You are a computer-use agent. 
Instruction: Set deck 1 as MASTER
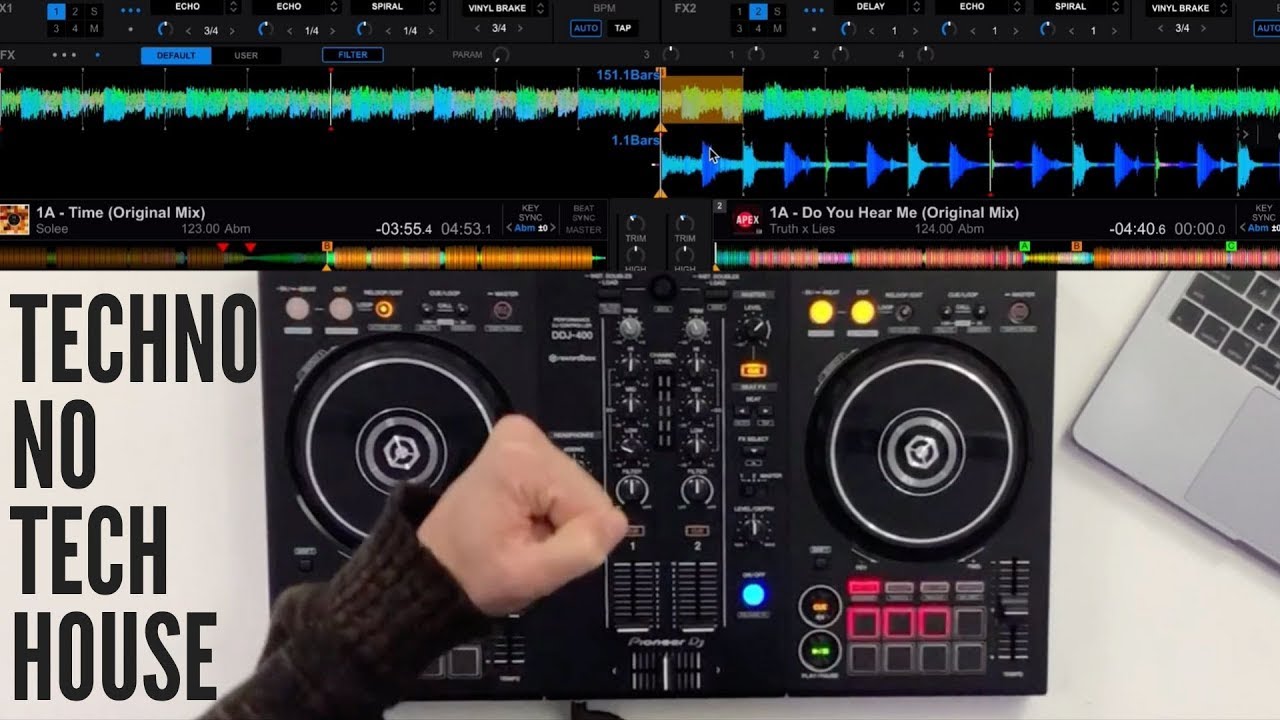coord(583,230)
